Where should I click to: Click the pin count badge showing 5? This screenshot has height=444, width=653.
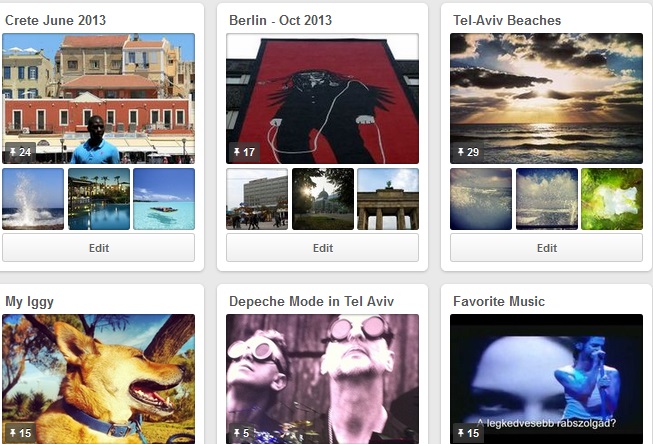pos(242,433)
